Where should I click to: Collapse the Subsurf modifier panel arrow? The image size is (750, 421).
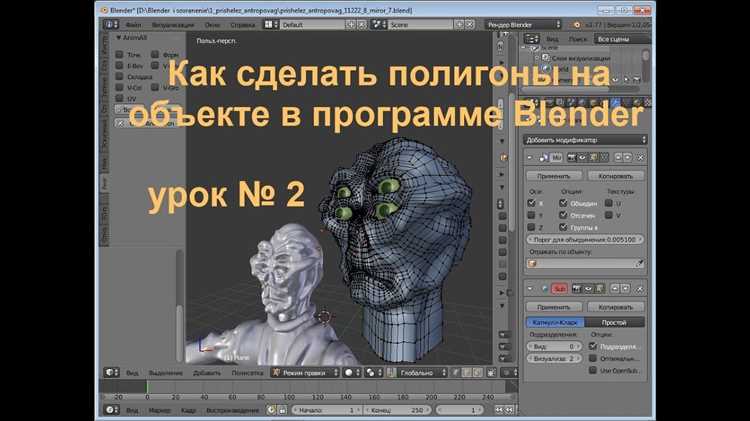click(x=530, y=288)
